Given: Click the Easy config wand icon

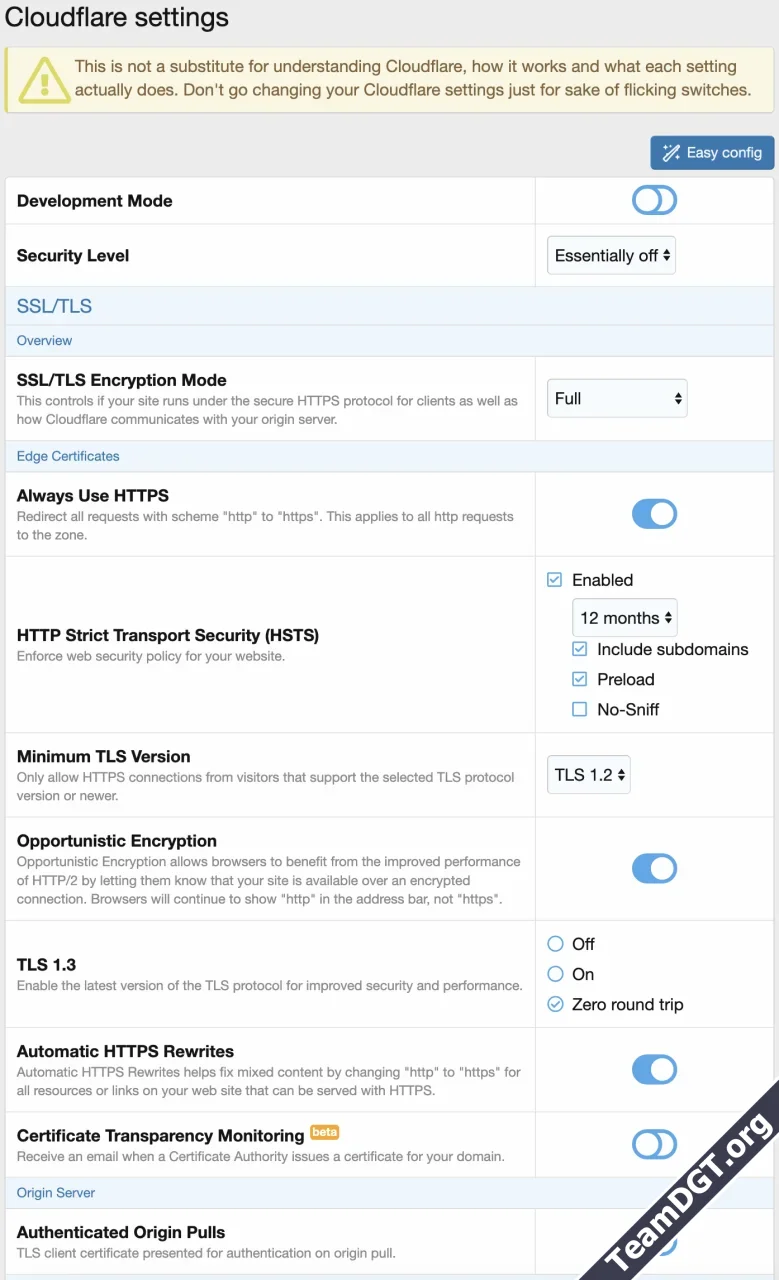Looking at the screenshot, I should coord(671,152).
